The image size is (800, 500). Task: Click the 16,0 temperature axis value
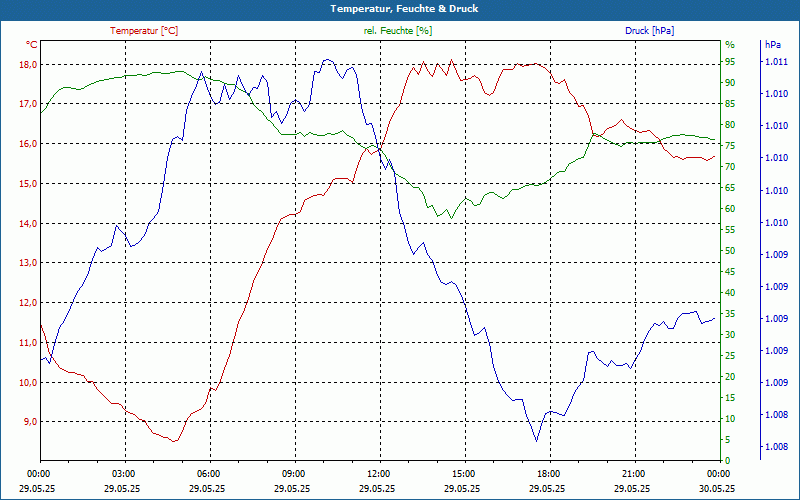click(29, 143)
